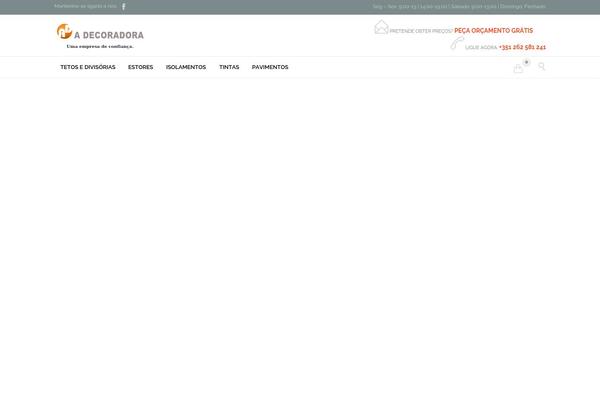Open the Facebook page icon
The height and width of the screenshot is (400, 600).
124,7
